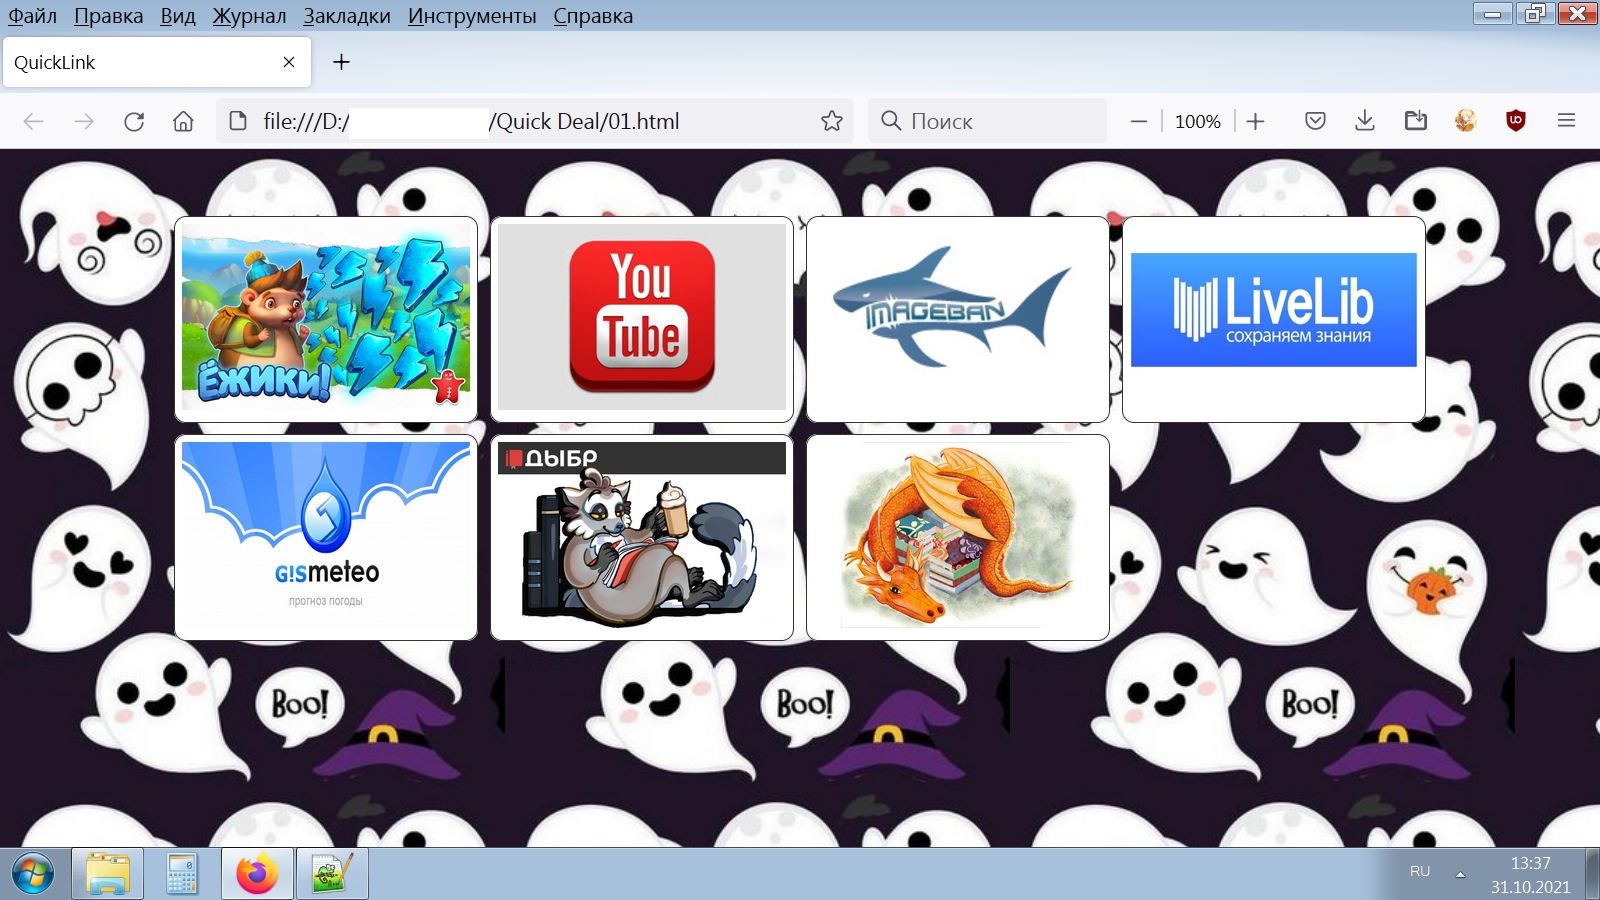Open the Imageban shark tile
1600x900 pixels.
(x=958, y=319)
